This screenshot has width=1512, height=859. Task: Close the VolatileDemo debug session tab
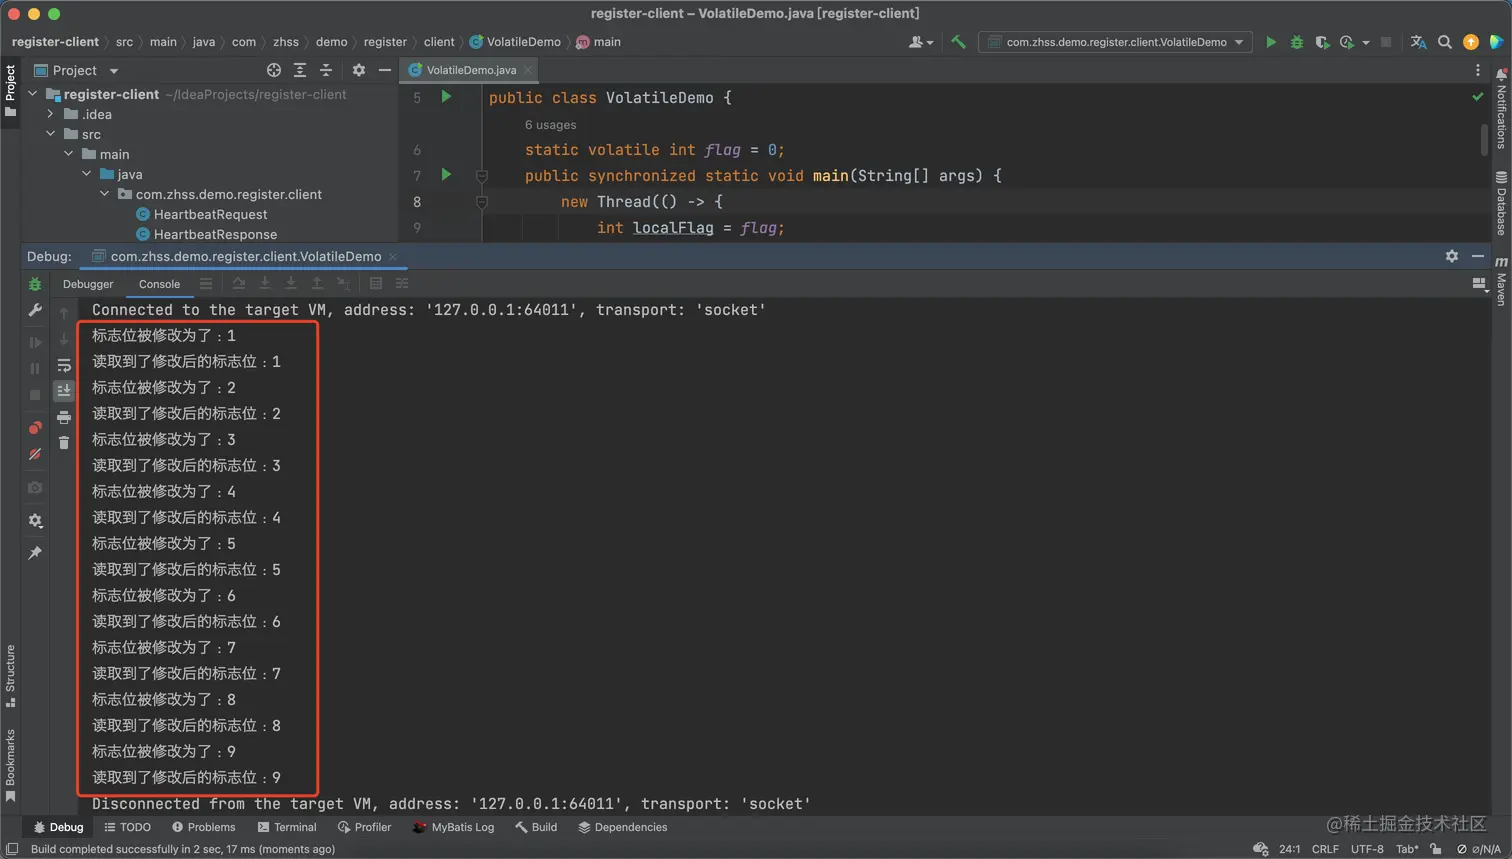(393, 257)
